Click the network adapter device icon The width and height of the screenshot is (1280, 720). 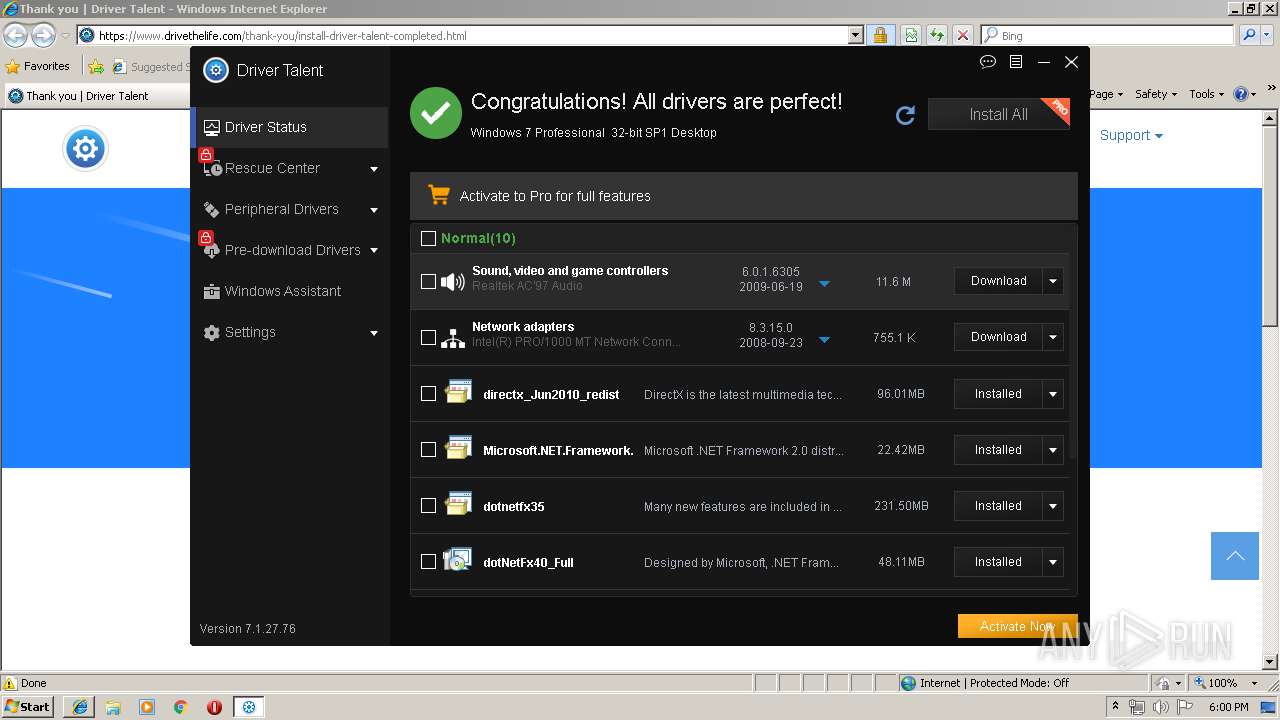coord(453,338)
